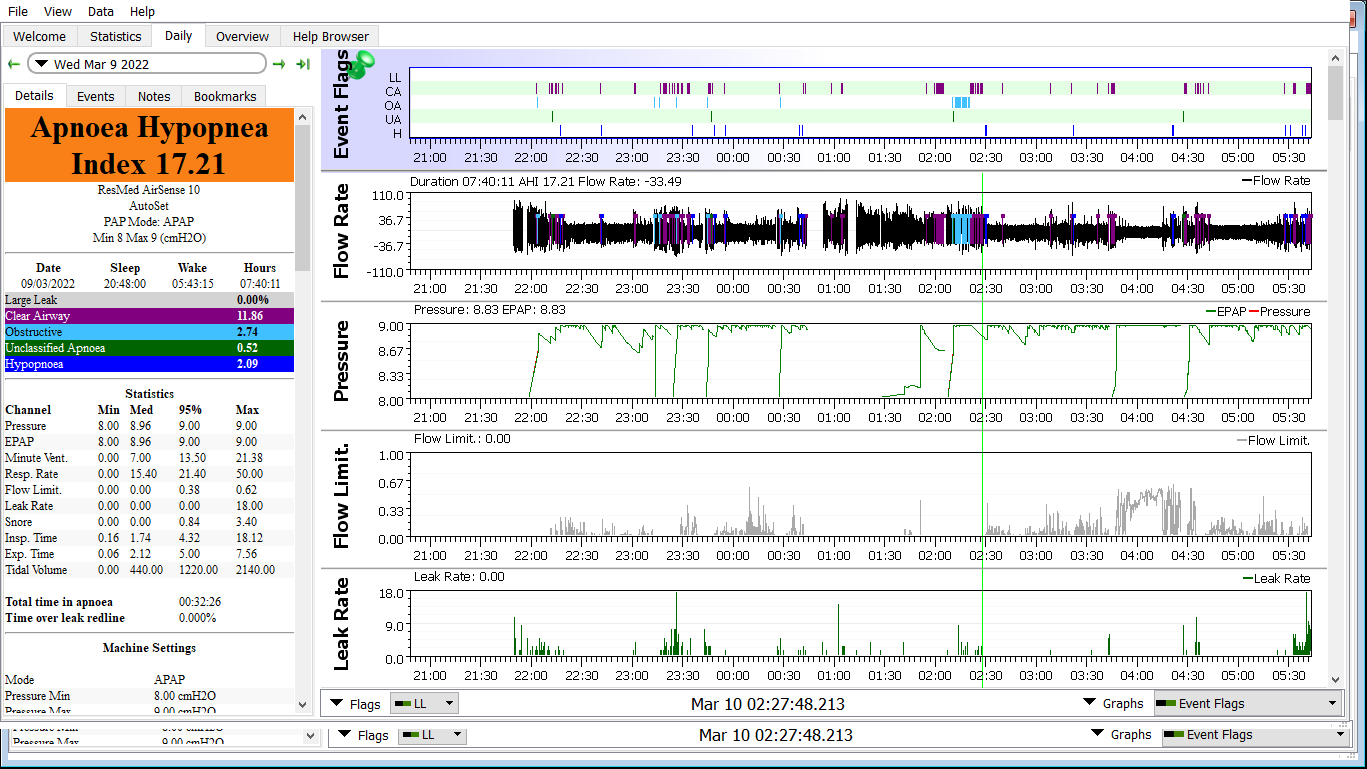Open the date picker on Wed Mar 9 2022
Screen dimensions: 1367x769
click(x=146, y=64)
